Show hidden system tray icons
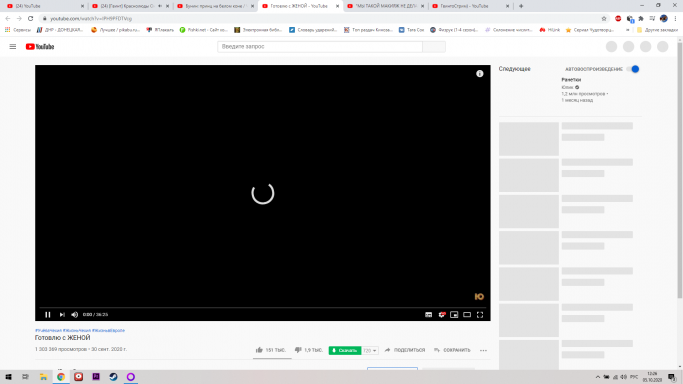Screen dimensions: 683x384 pos(598,377)
